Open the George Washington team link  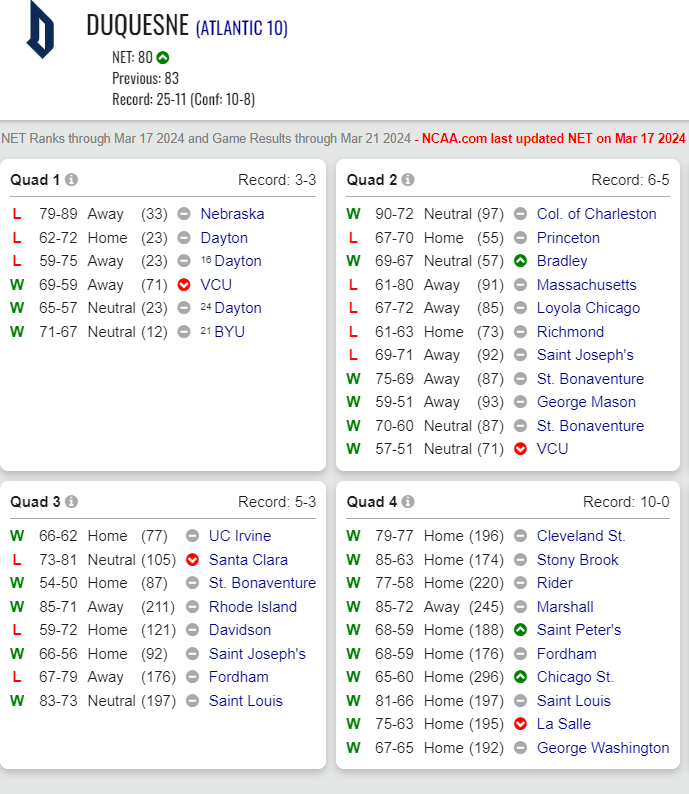(x=603, y=748)
